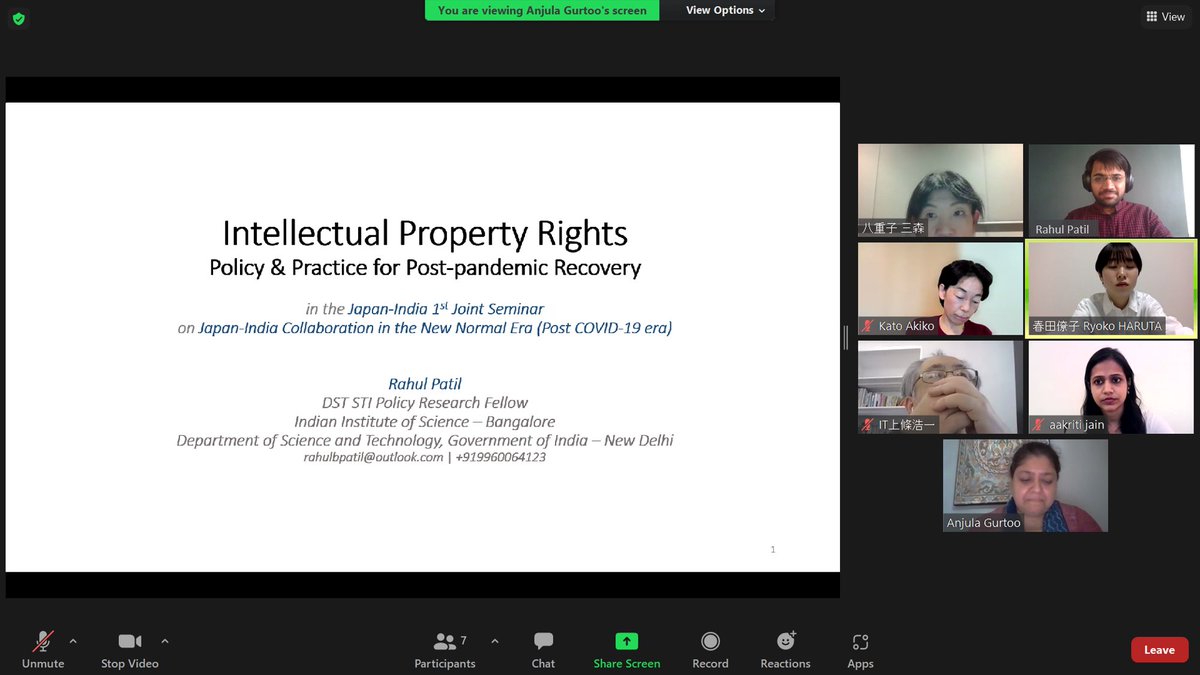Open the View Options dropdown
This screenshot has height=675, width=1200.
pos(725,10)
